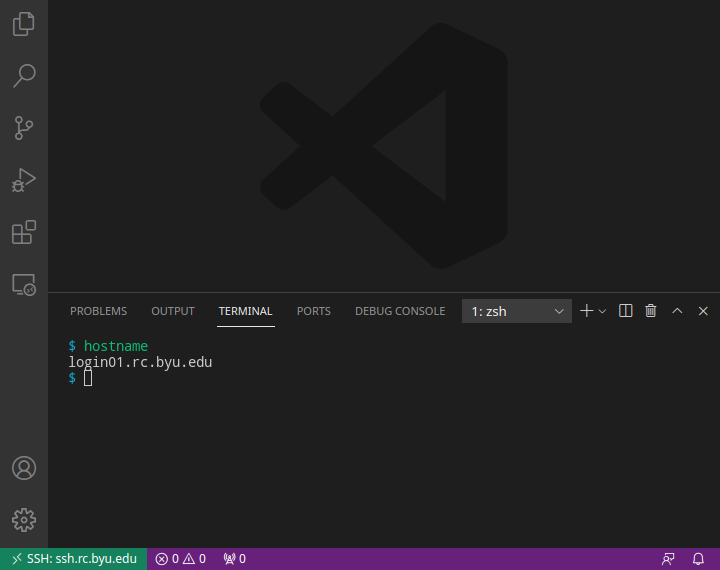Click the feedback icon in status bar
720x570 pixels.
click(x=668, y=559)
